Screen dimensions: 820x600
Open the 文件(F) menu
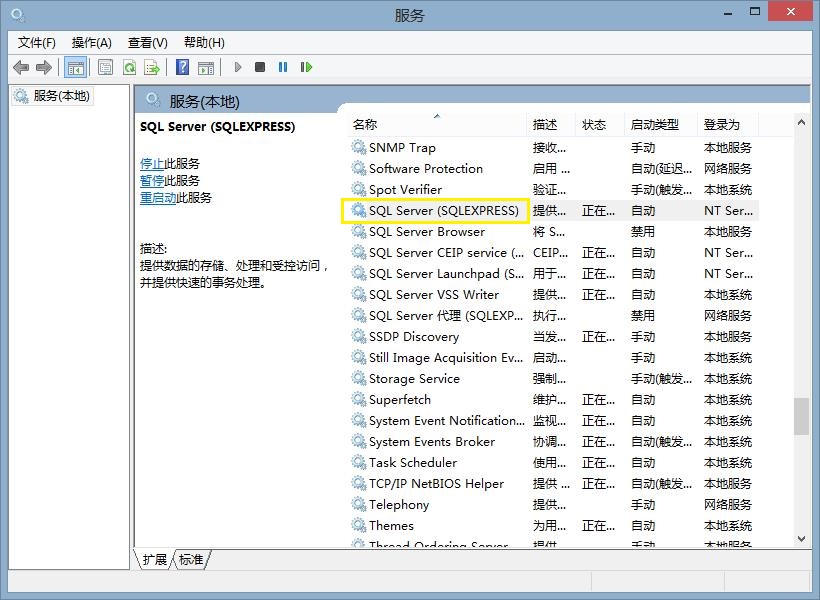[x=37, y=42]
